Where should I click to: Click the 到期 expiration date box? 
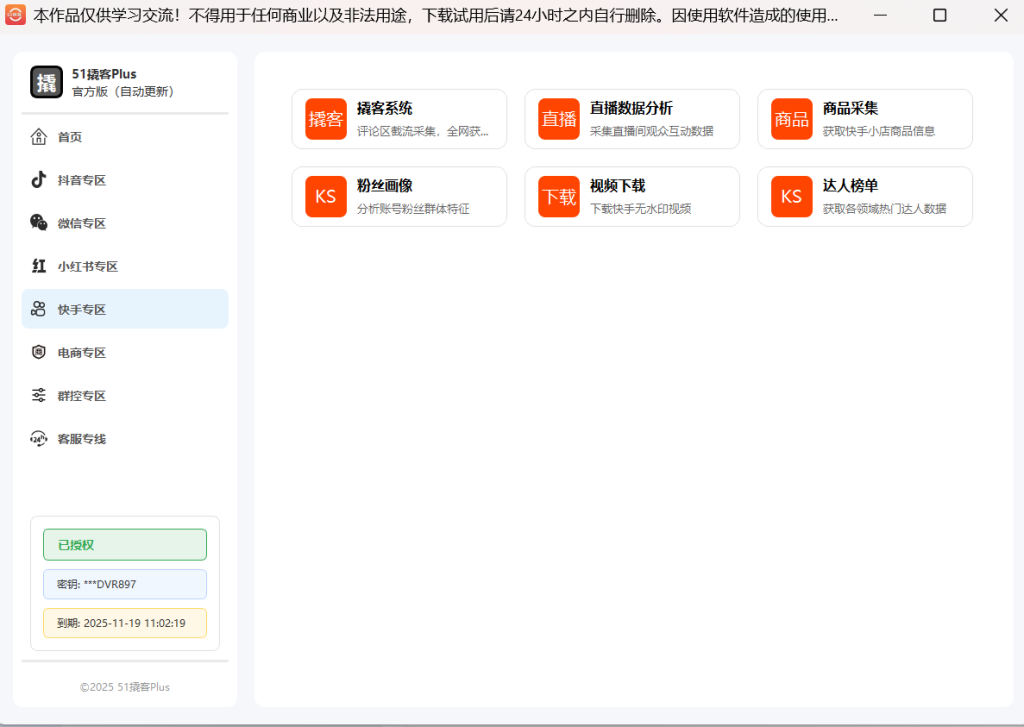click(x=125, y=623)
